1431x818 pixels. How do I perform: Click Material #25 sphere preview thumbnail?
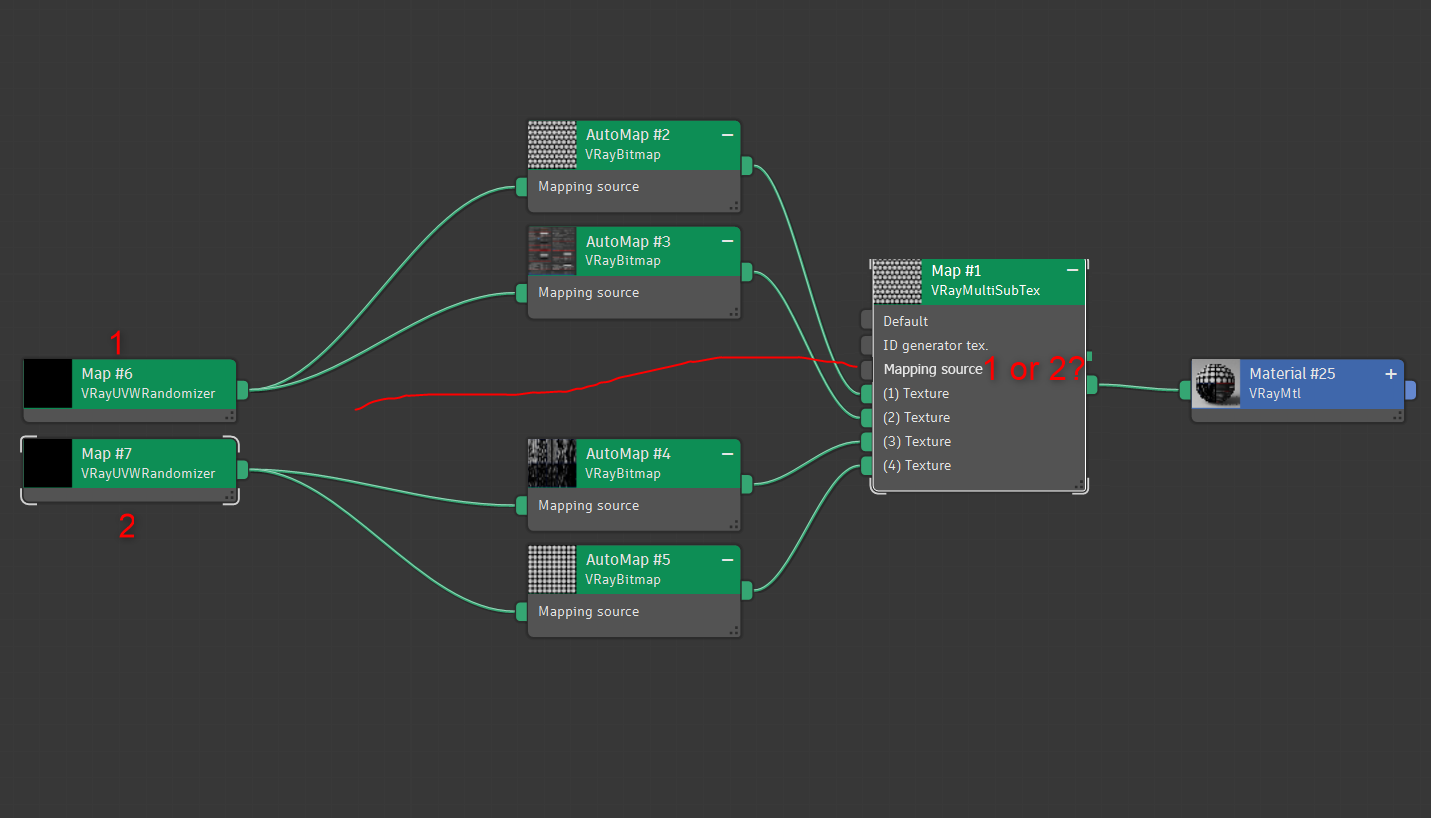pyautogui.click(x=1216, y=383)
